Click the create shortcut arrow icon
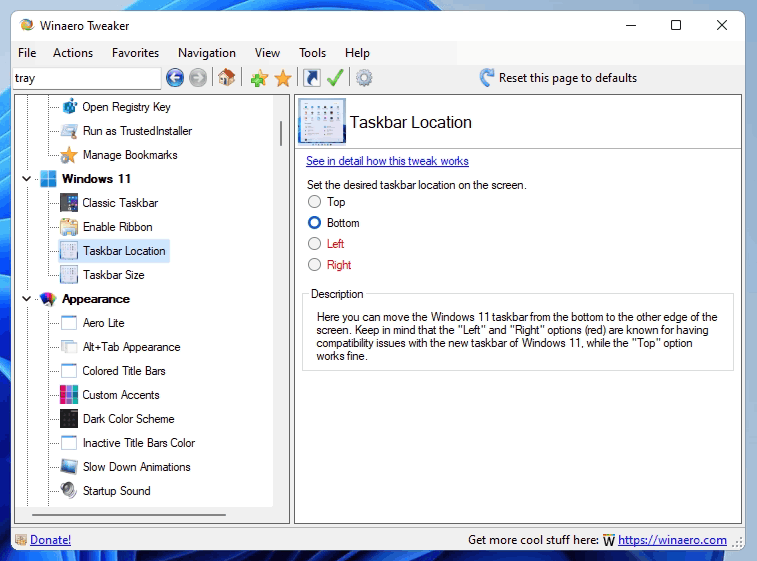This screenshot has height=561, width=757. (x=312, y=78)
